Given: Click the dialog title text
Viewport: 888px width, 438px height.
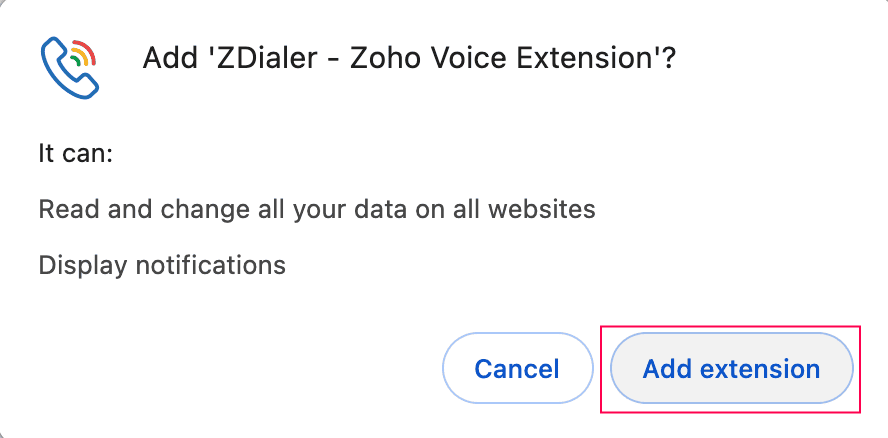Looking at the screenshot, I should click(x=410, y=58).
